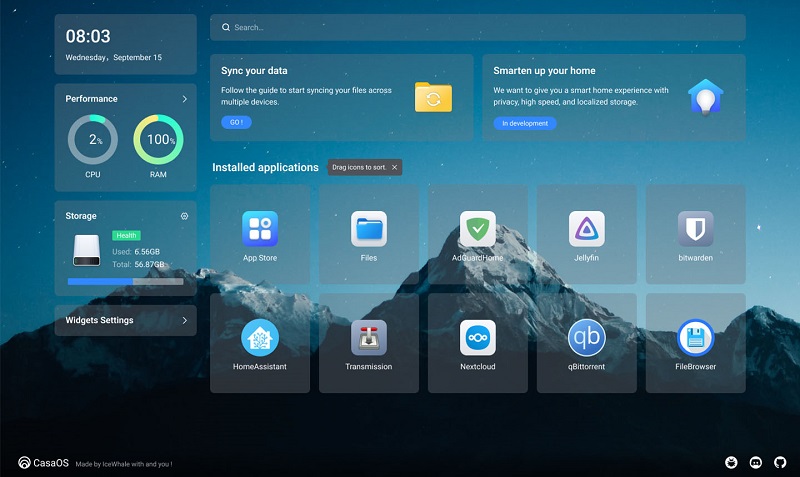
Task: Click the In development button
Action: tap(524, 123)
